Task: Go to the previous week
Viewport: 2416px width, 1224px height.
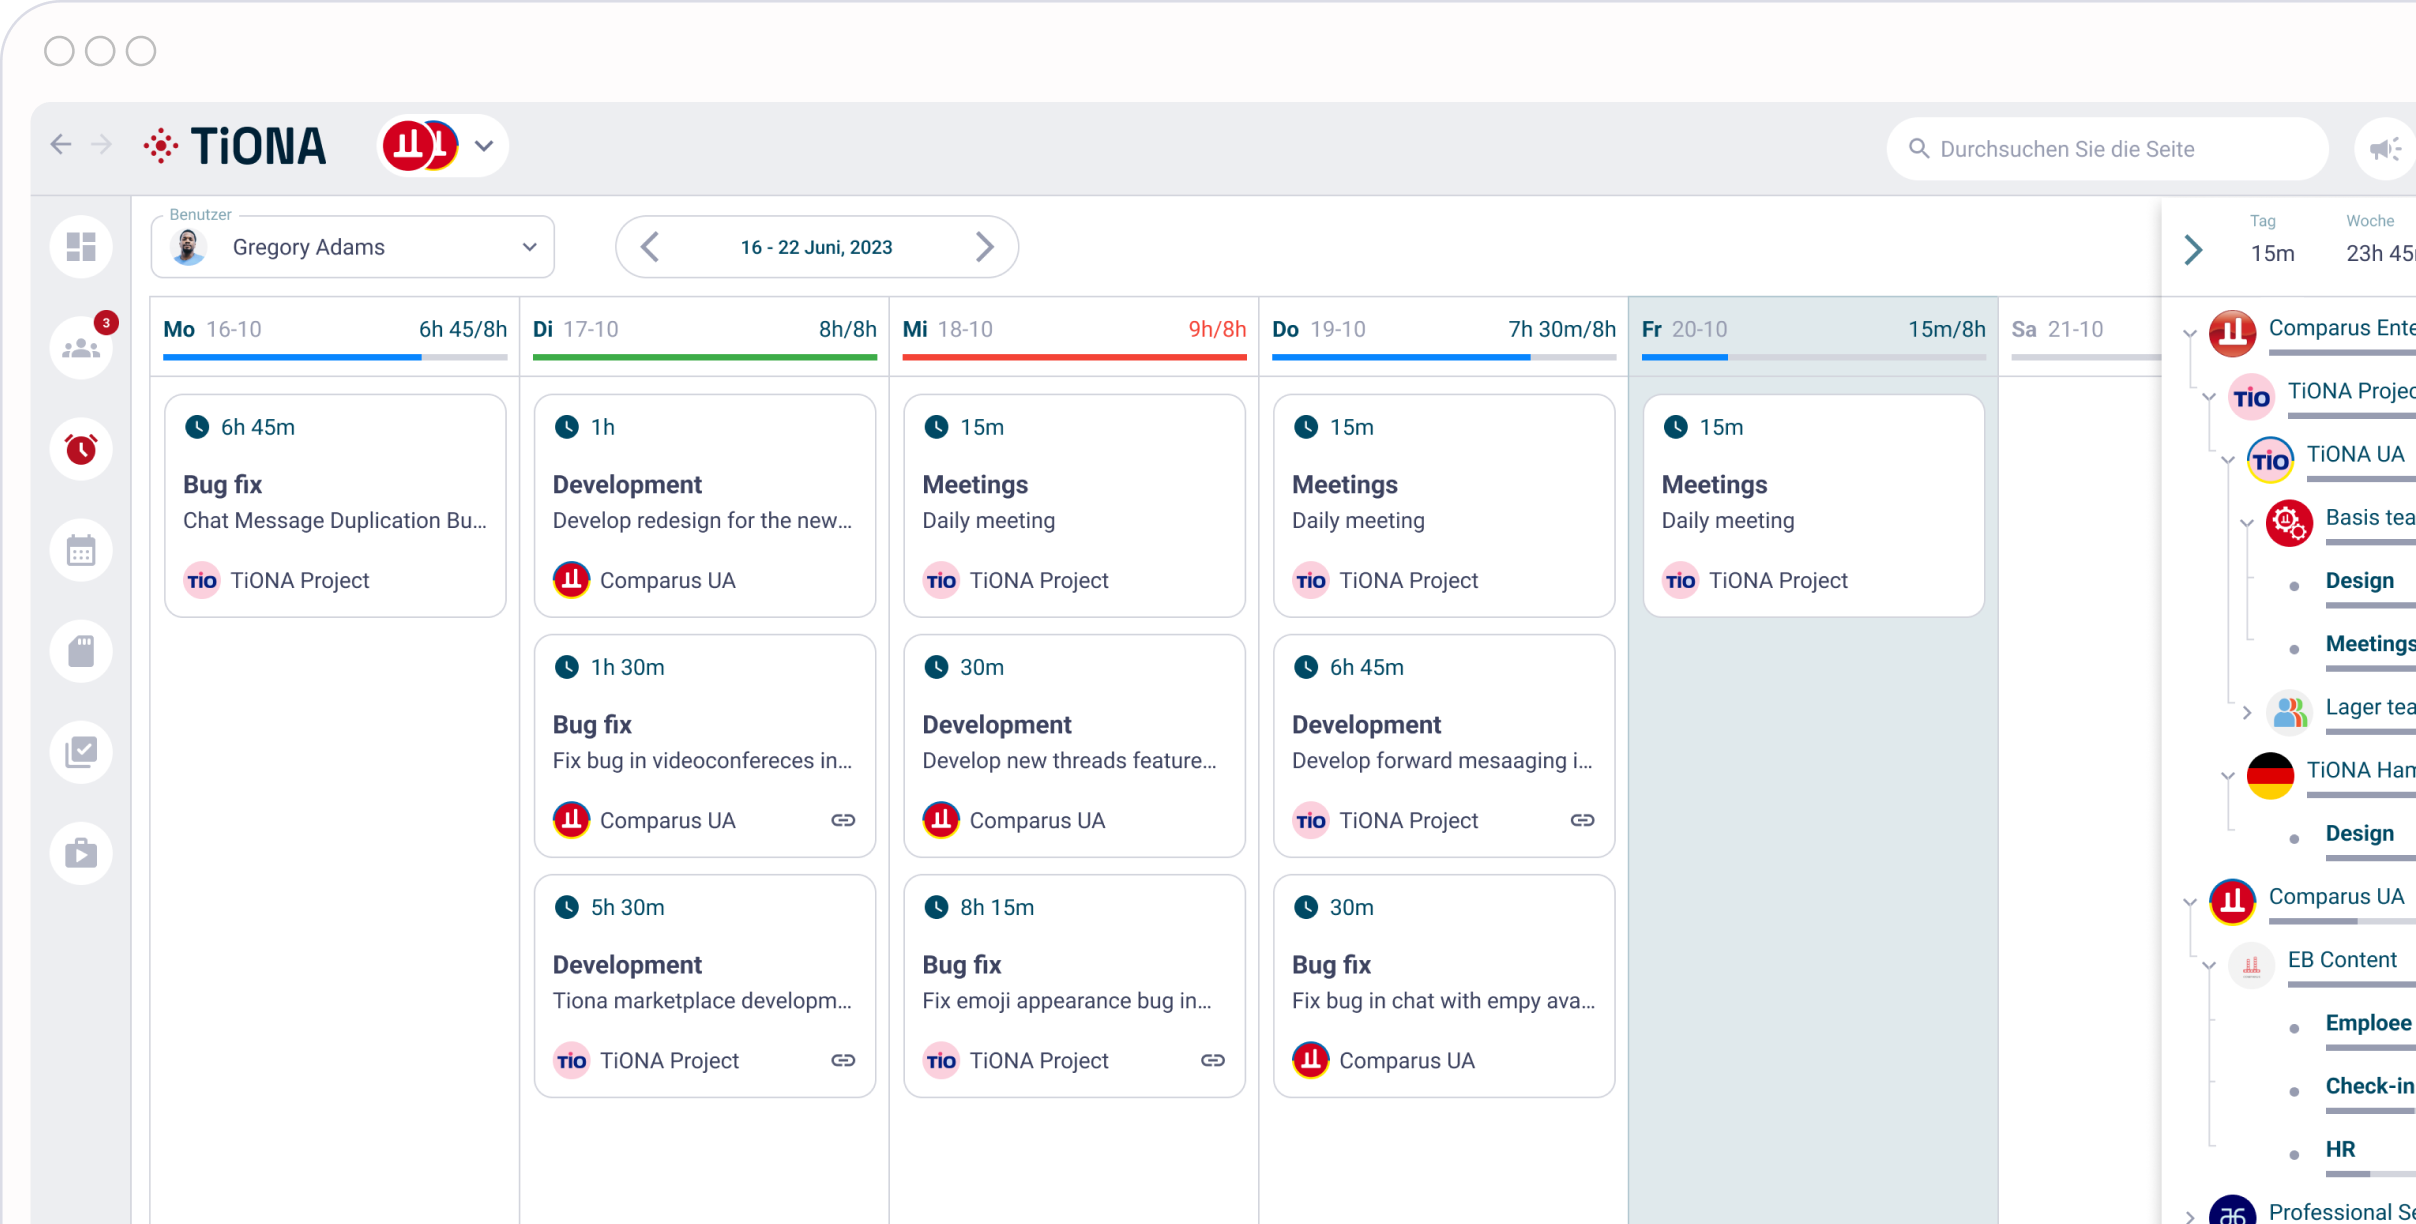Action: coord(650,247)
